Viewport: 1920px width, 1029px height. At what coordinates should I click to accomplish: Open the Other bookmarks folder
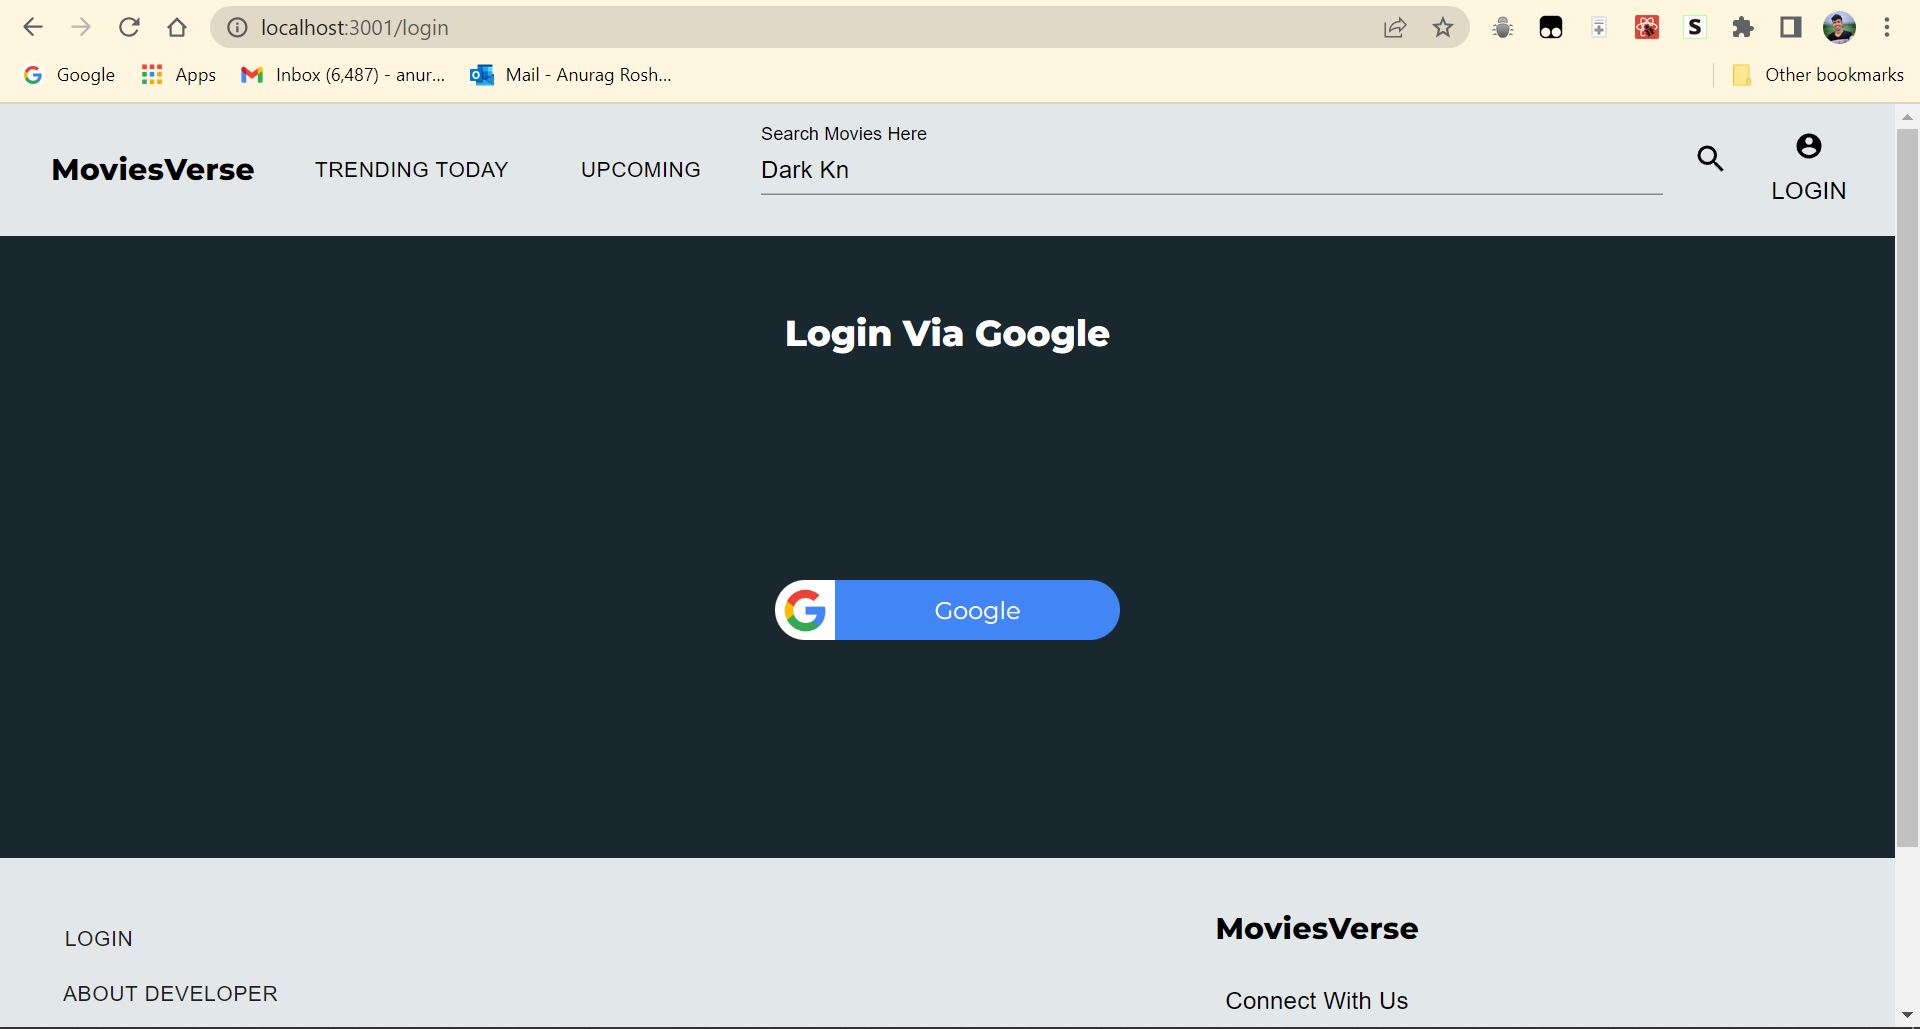click(x=1818, y=75)
